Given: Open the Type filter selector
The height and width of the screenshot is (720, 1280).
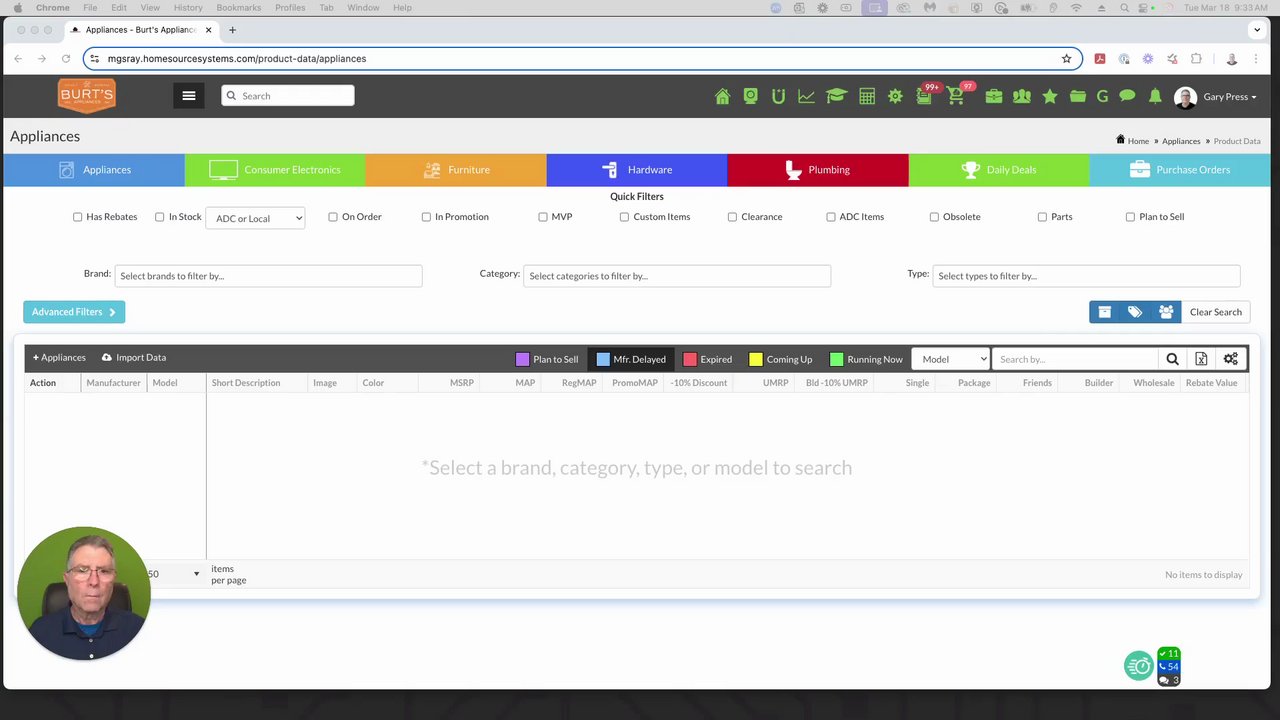Looking at the screenshot, I should [x=1086, y=276].
